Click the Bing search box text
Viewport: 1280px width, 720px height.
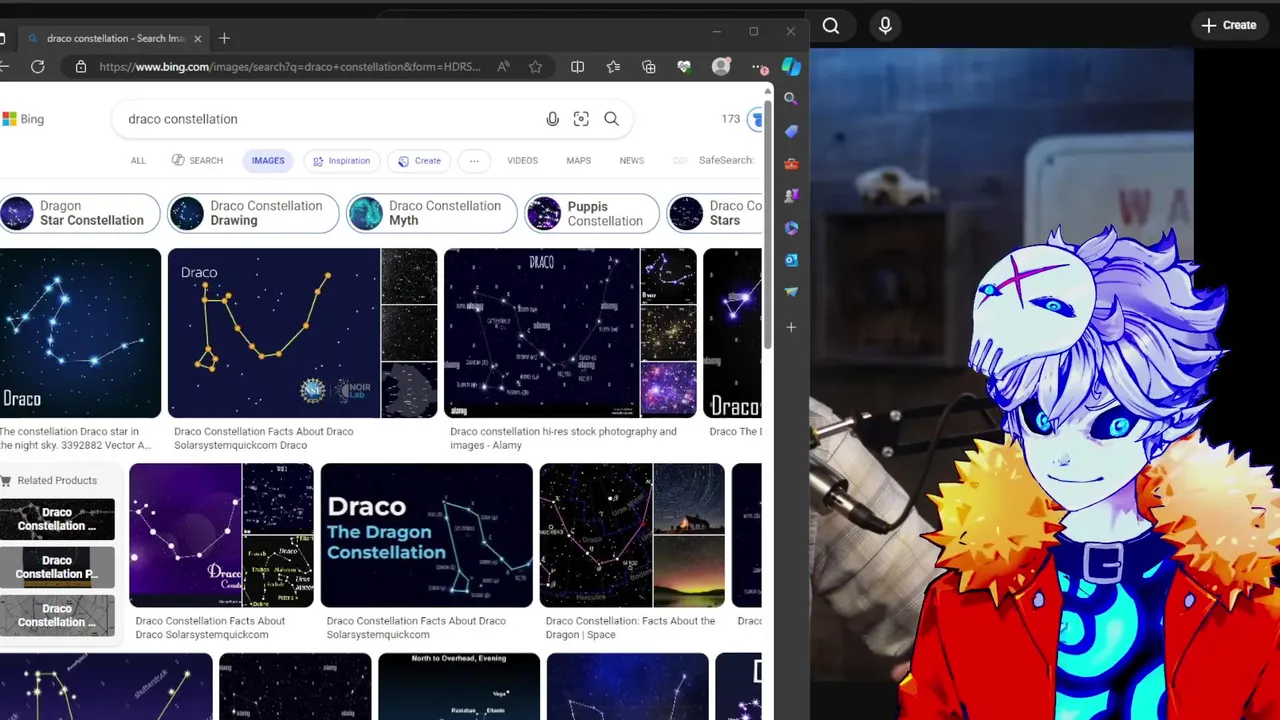coord(183,119)
